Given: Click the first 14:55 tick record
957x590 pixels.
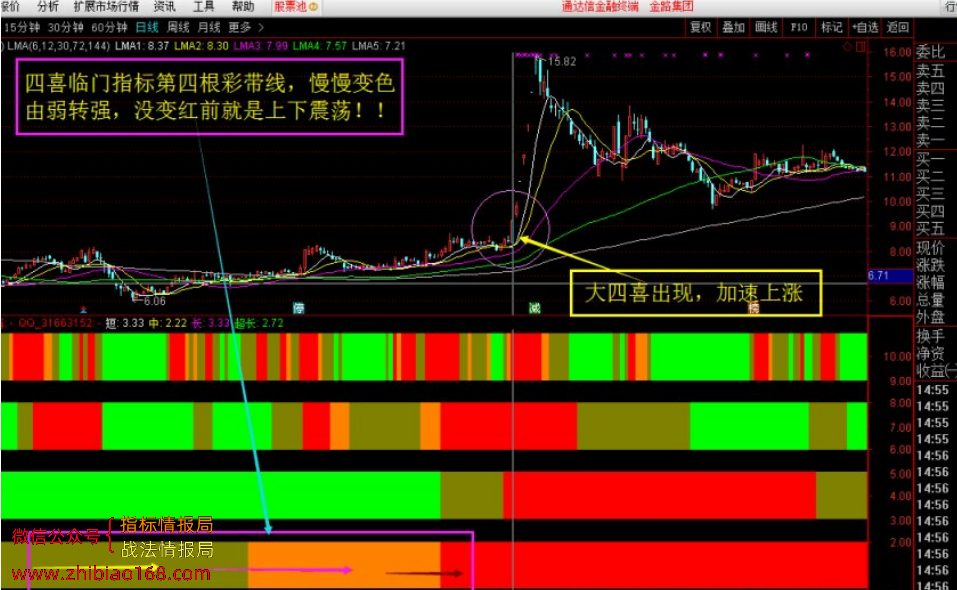Looking at the screenshot, I should click(933, 390).
